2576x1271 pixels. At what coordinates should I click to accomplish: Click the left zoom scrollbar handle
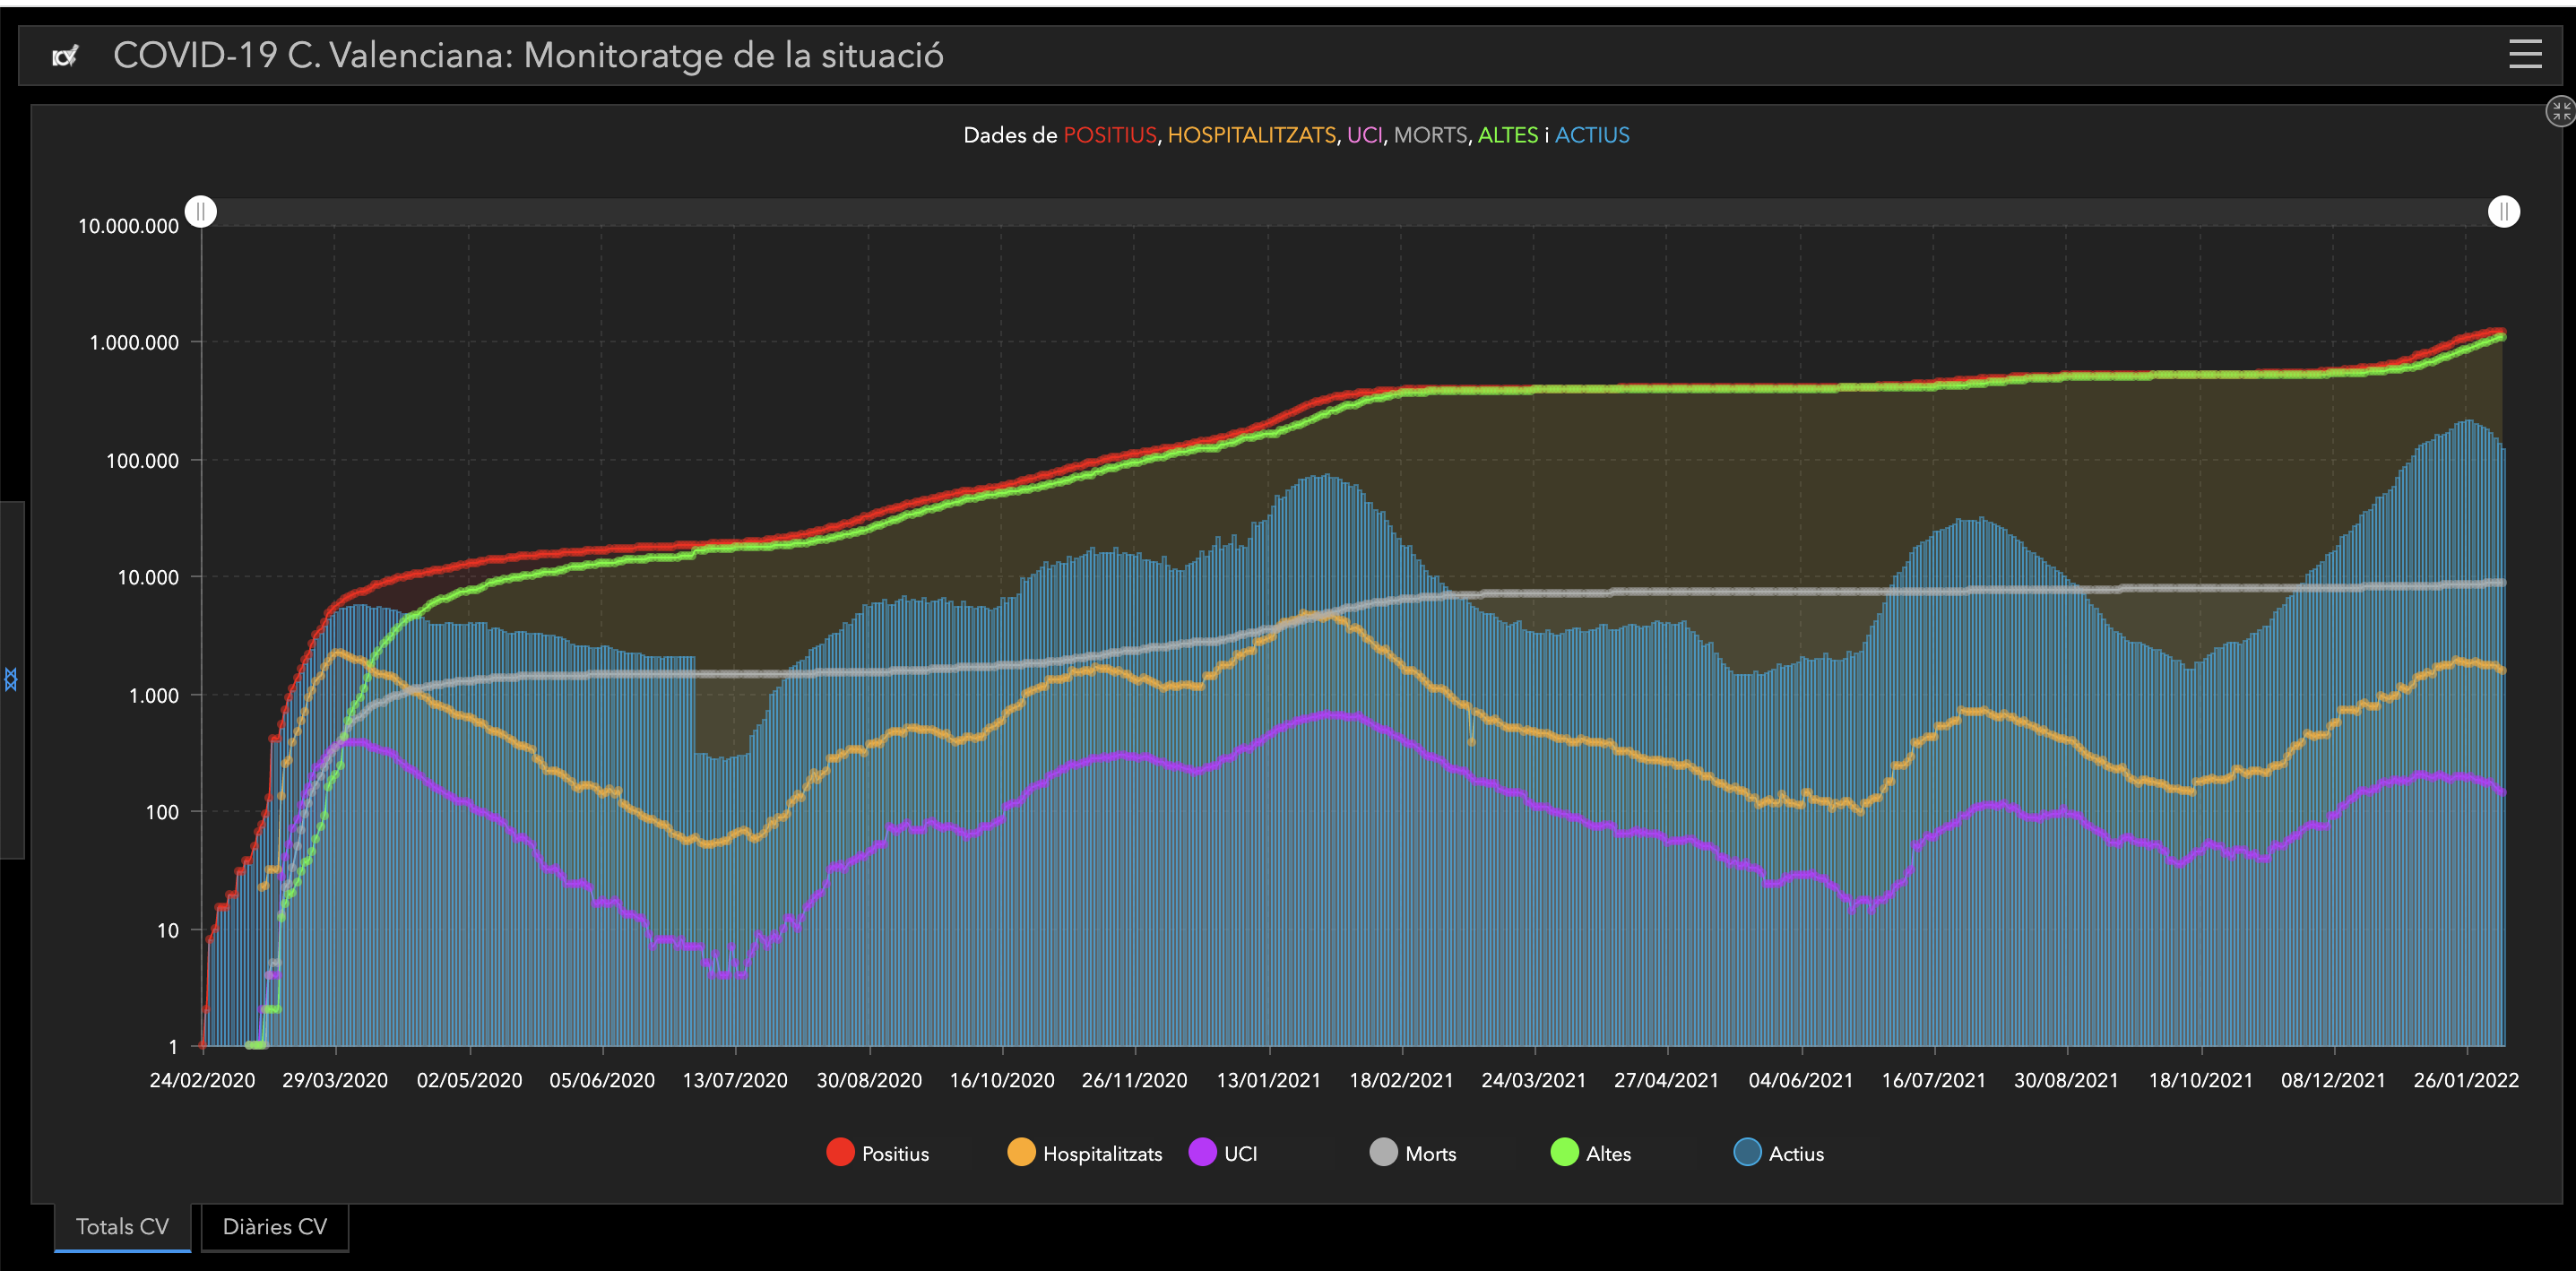201,211
